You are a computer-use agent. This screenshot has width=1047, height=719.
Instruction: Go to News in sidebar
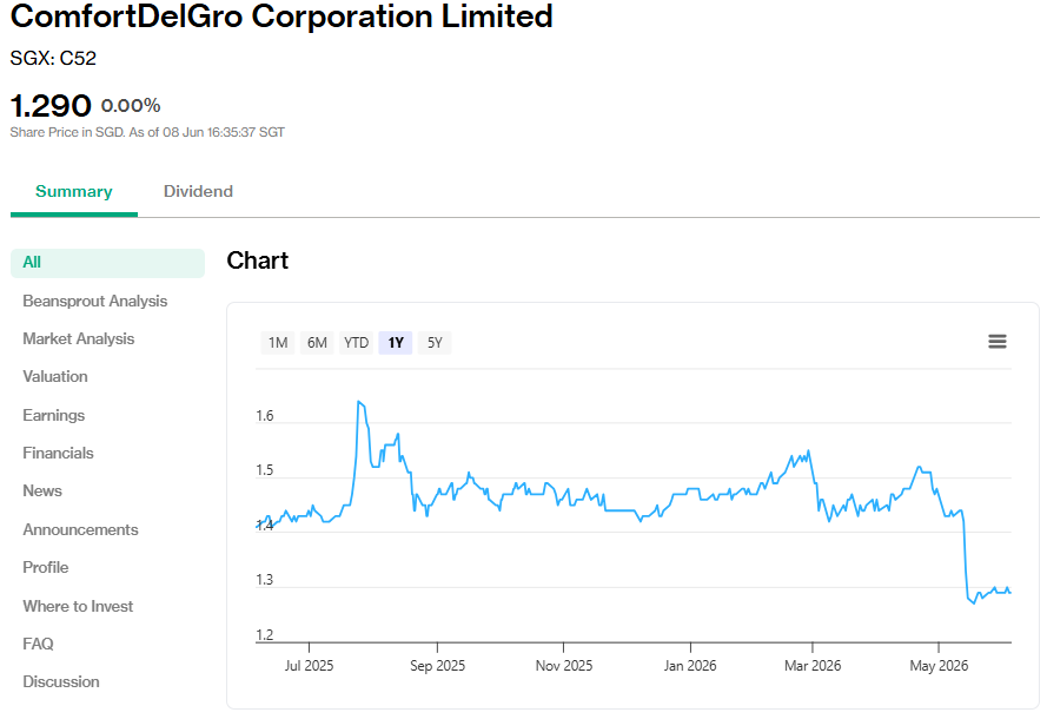[42, 491]
